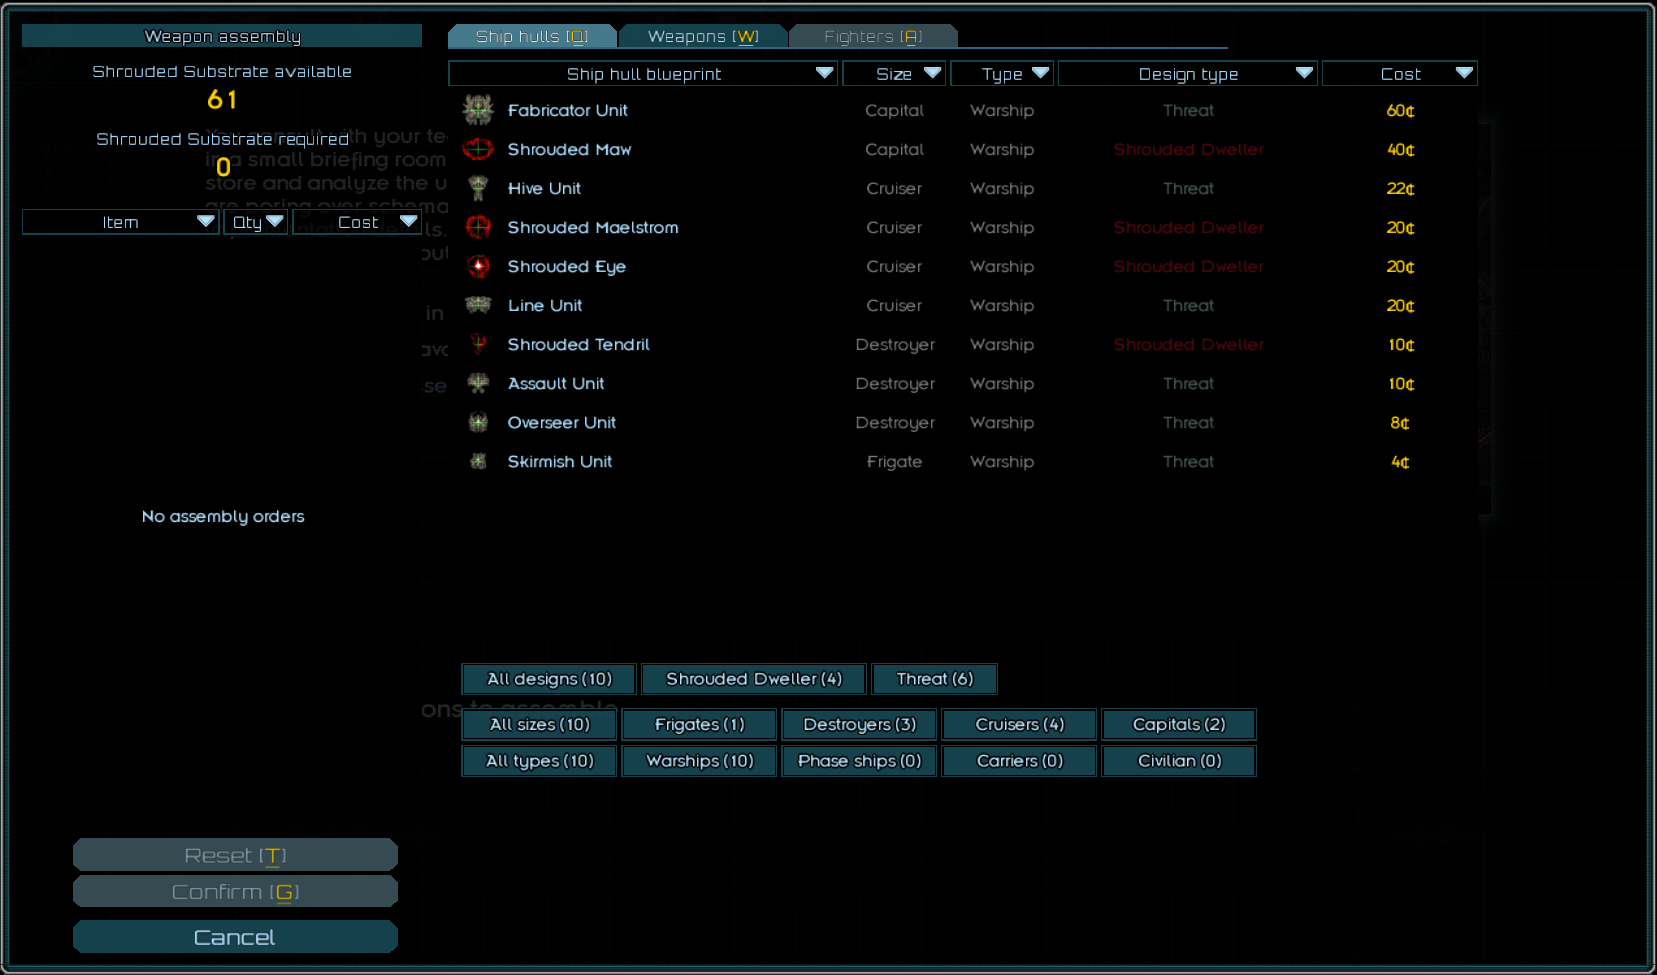Toggle the Threat (6) design filter

coord(934,679)
